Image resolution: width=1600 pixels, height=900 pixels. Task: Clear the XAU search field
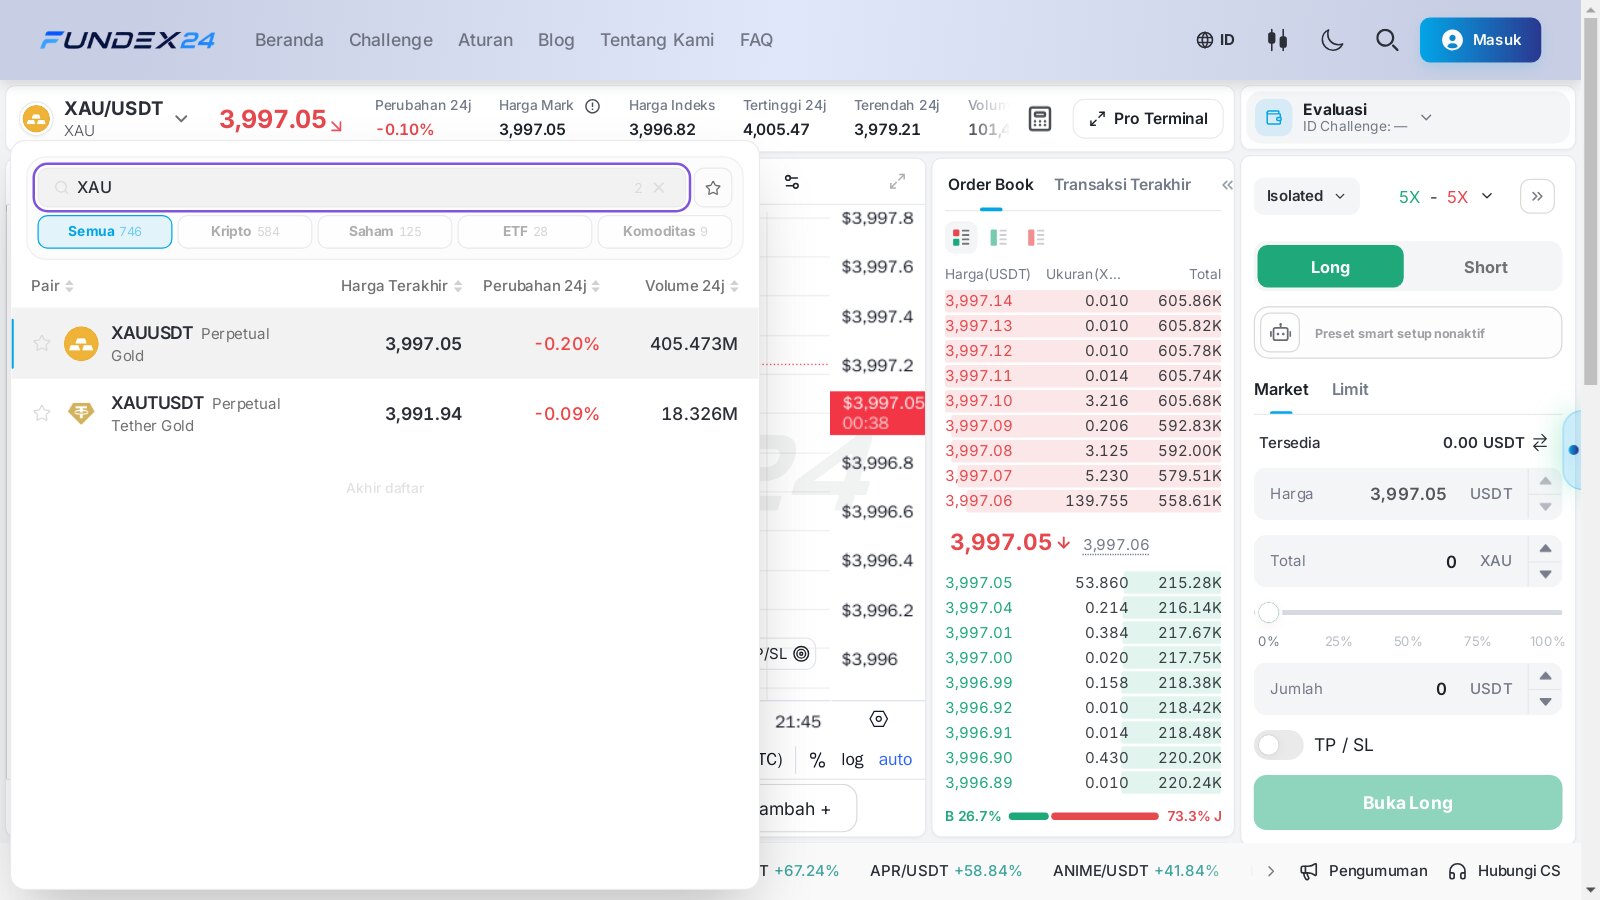(658, 187)
